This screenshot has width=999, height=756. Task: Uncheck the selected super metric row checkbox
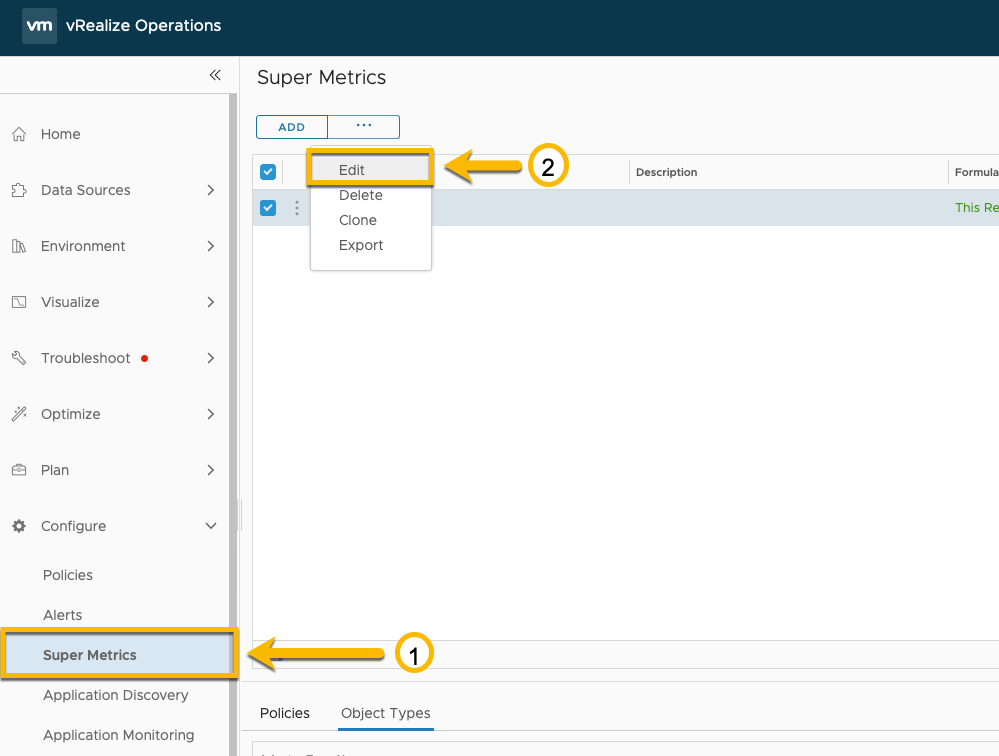coord(268,208)
